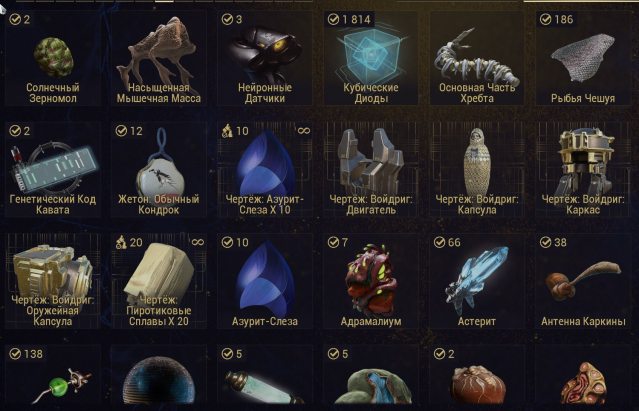This screenshot has height=411, width=639.
Task: Select the Астерит crystal item
Action: click(477, 281)
